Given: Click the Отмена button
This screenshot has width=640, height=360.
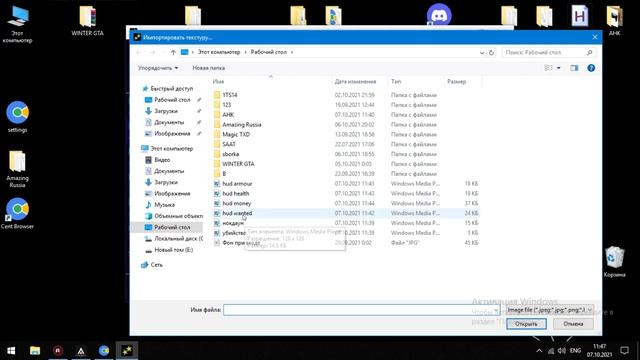Looking at the screenshot, I should click(x=573, y=324).
